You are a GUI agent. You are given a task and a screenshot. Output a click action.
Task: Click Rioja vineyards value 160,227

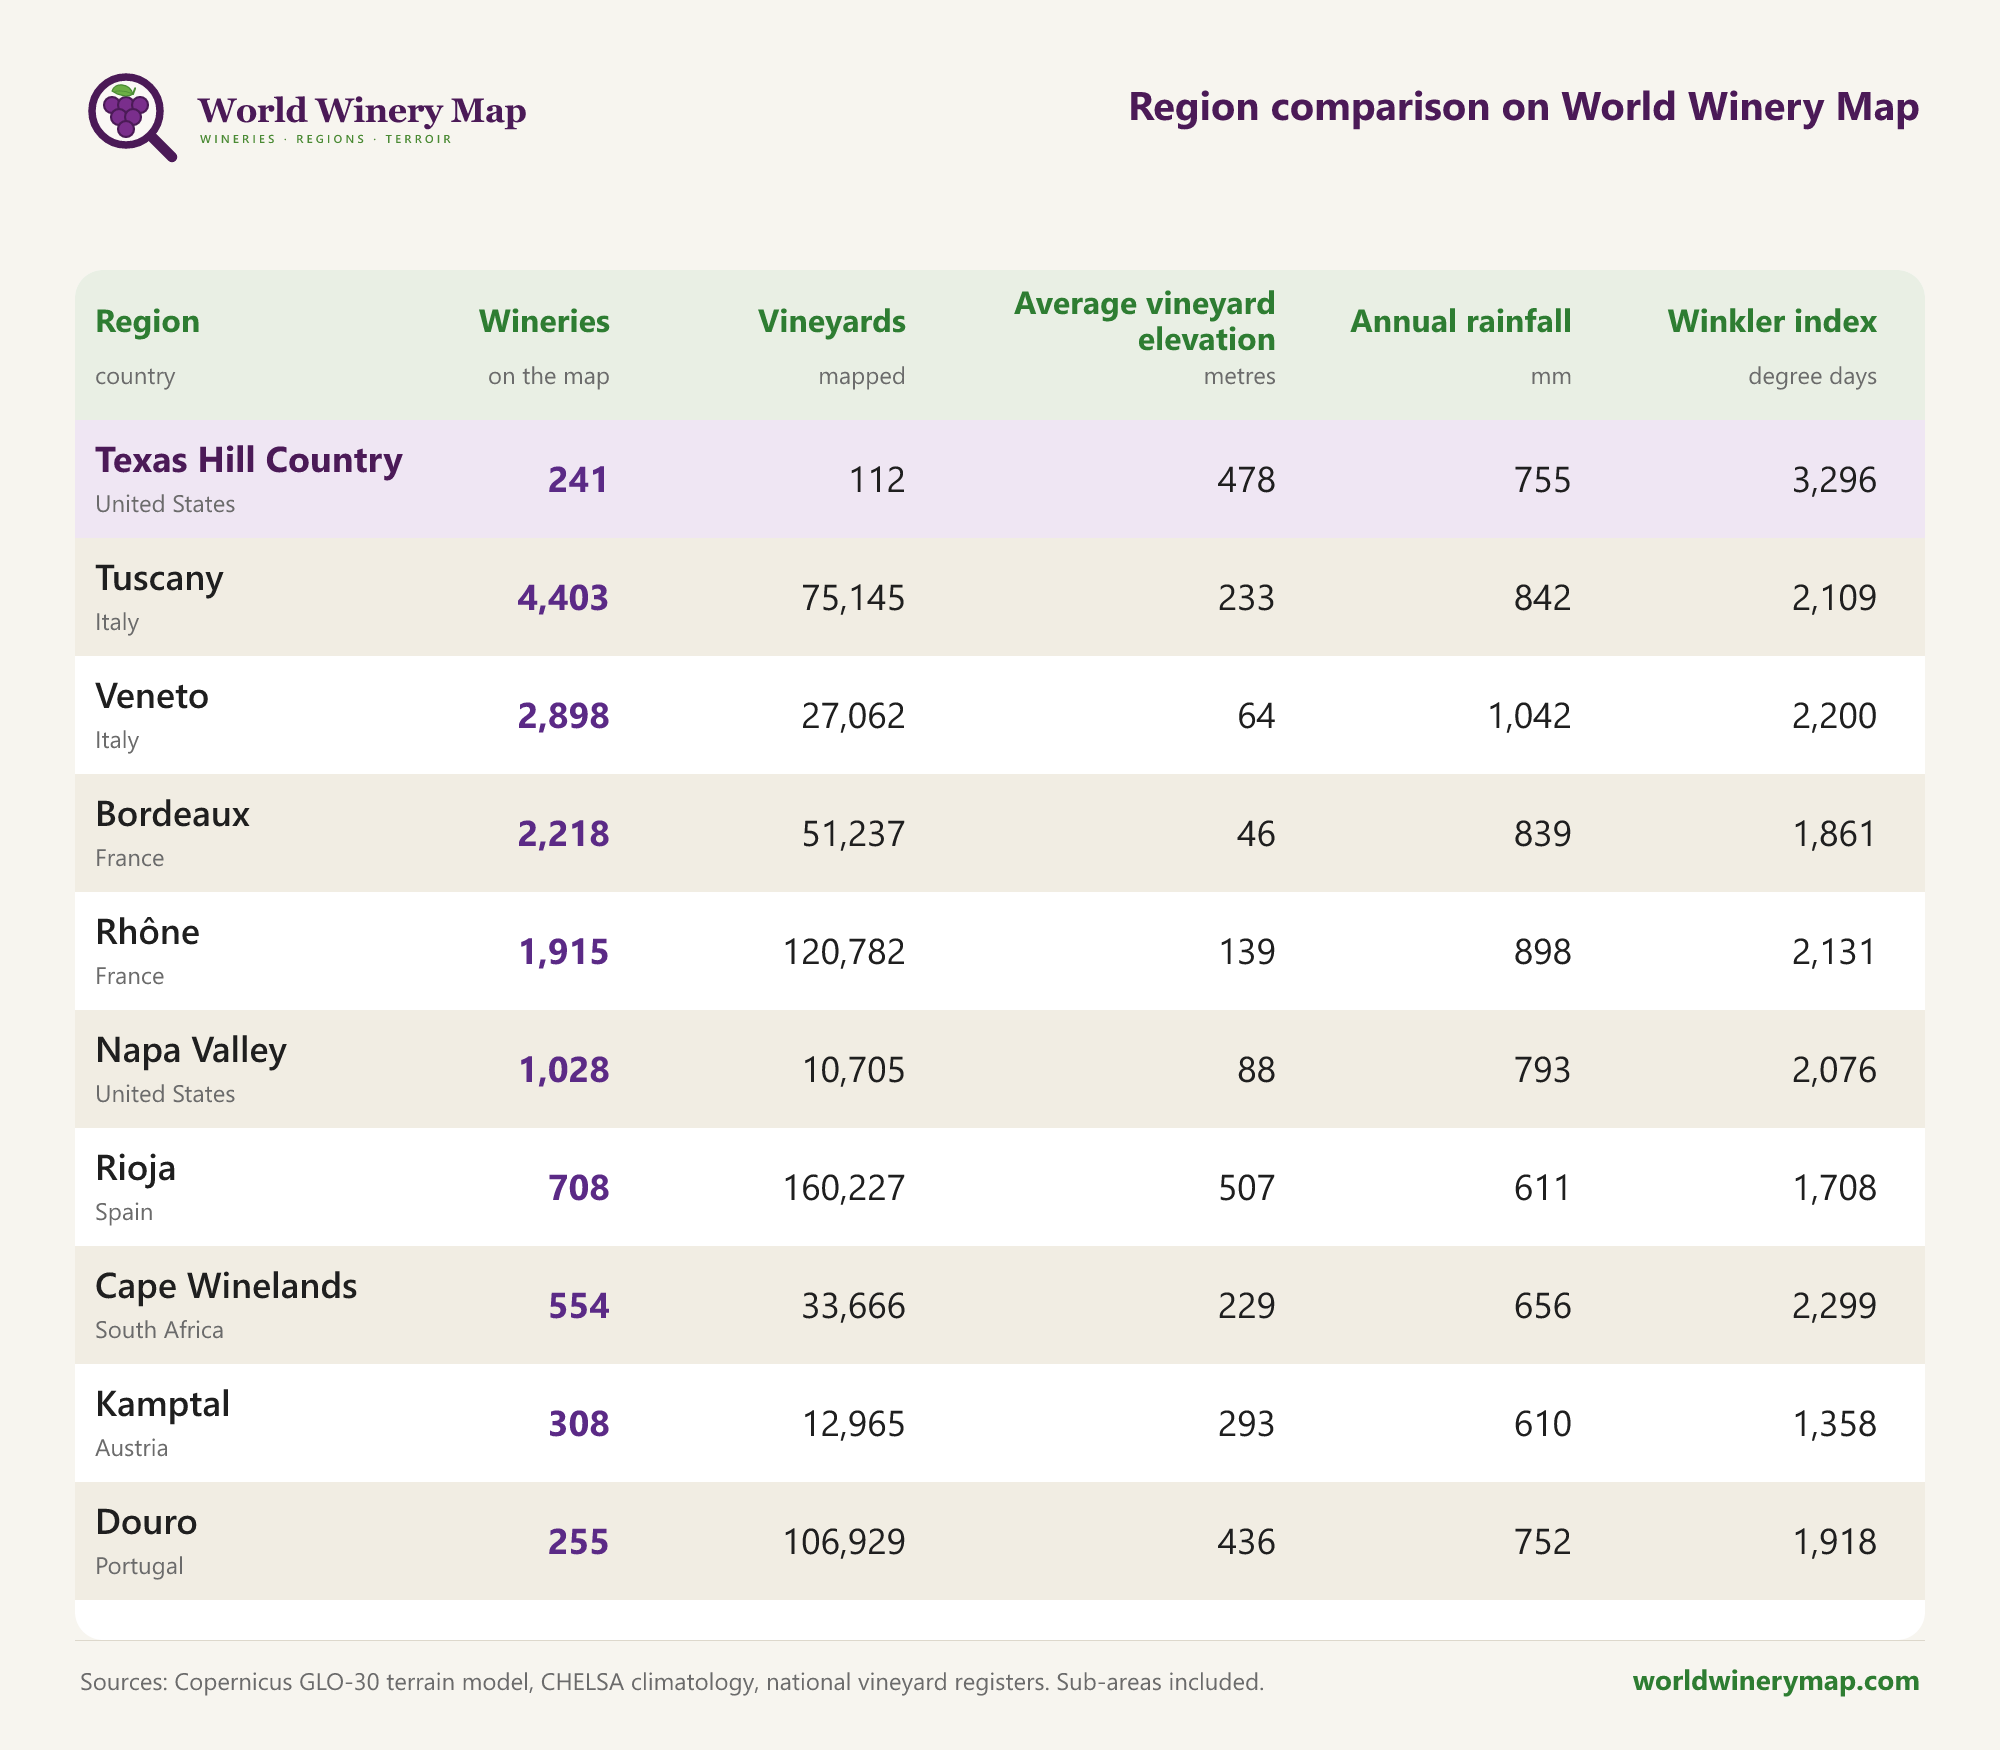pos(844,1188)
